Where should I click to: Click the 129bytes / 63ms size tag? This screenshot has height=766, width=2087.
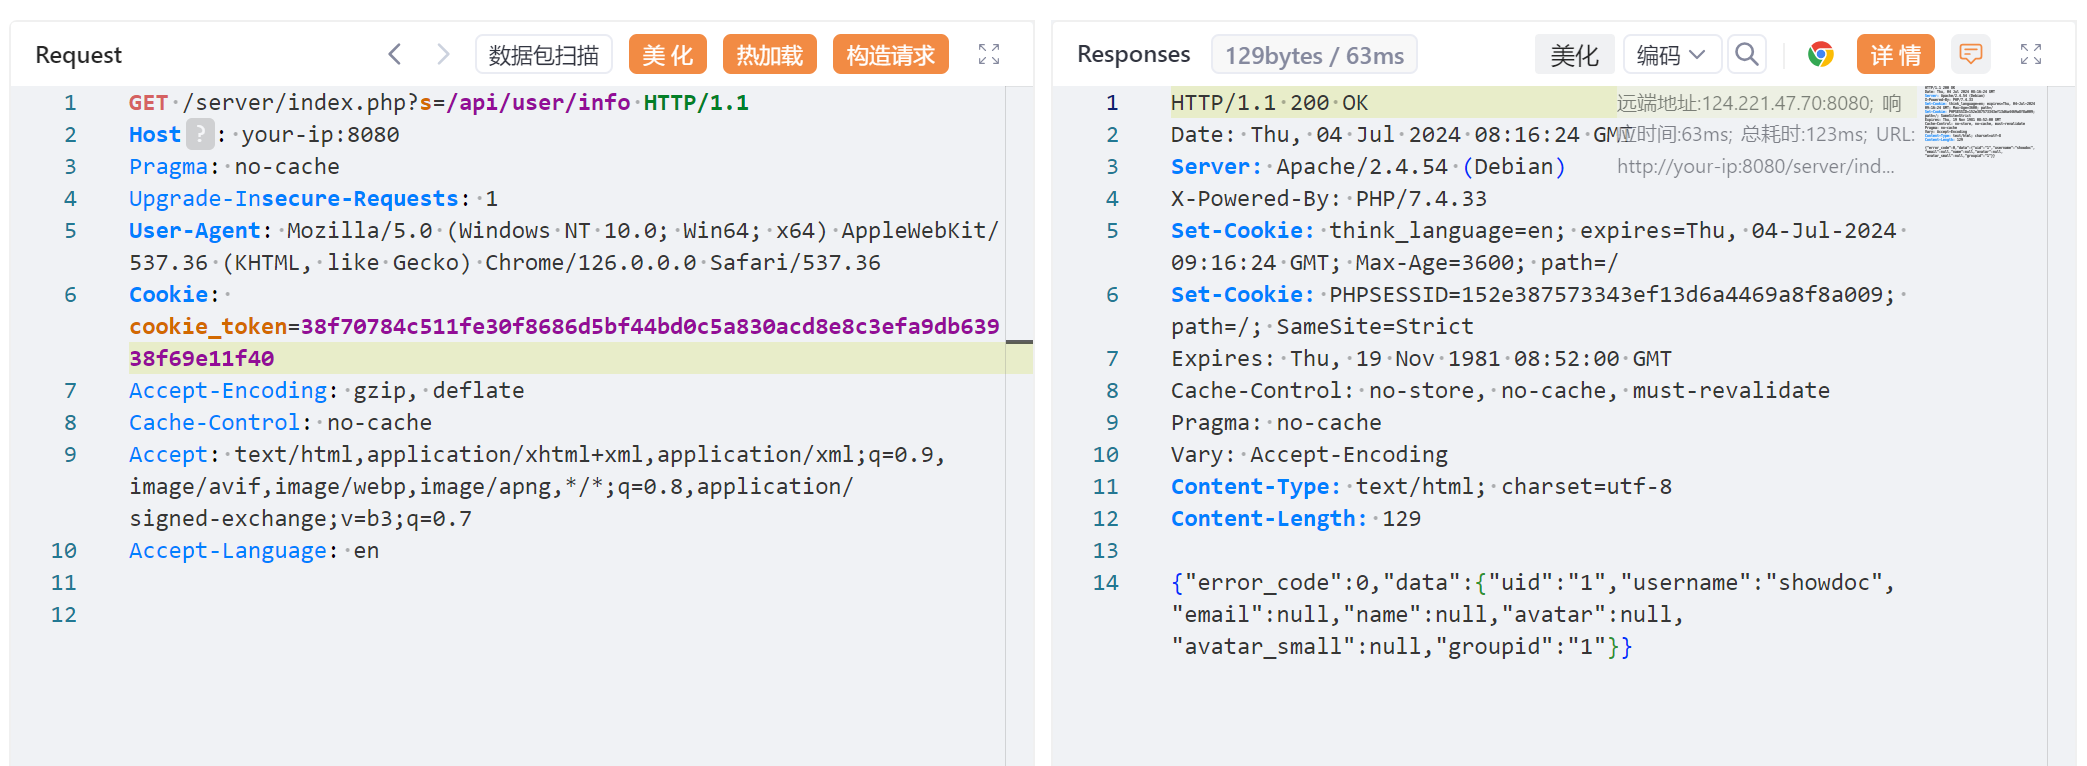click(1314, 55)
